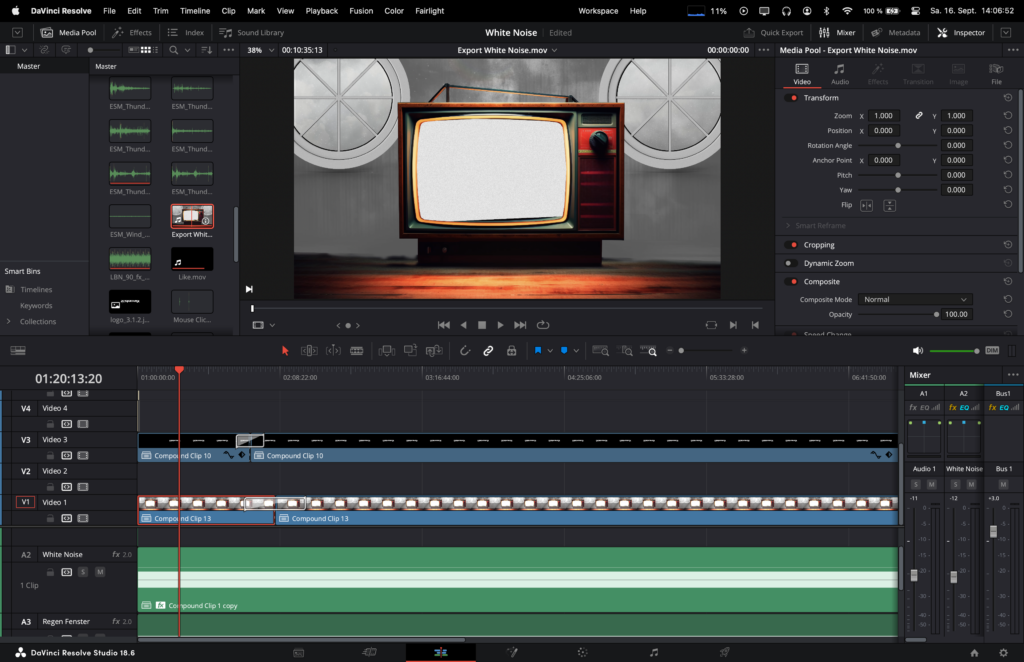
Task: Switch to the Media page icon
Action: click(x=298, y=652)
